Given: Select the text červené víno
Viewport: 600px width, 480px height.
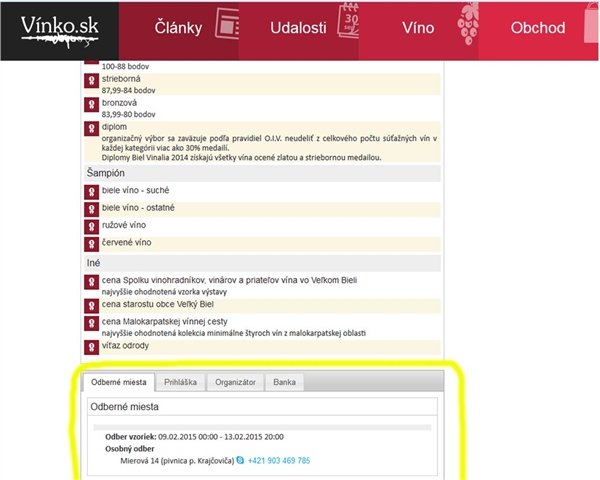Looking at the screenshot, I should [x=126, y=242].
